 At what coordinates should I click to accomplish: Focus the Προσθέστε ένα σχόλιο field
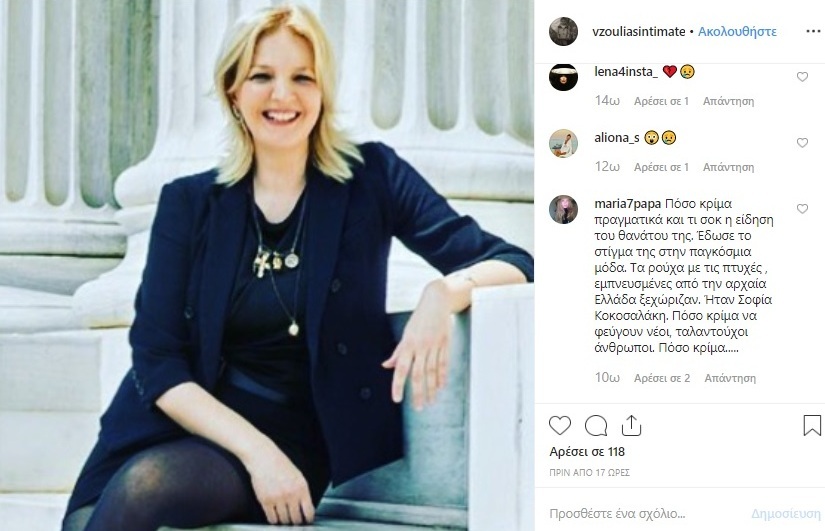click(645, 513)
